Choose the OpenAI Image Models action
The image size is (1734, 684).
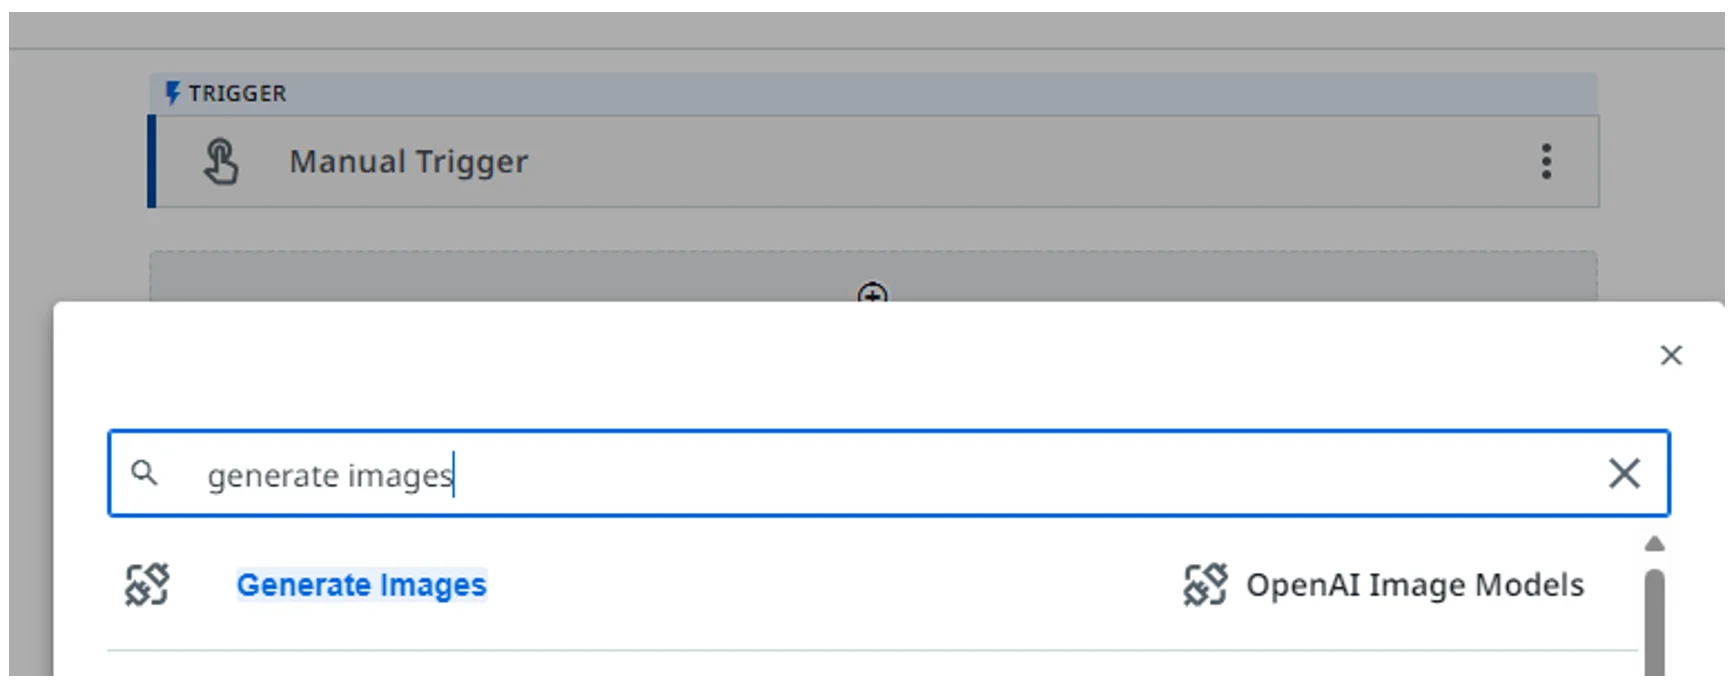[1413, 585]
